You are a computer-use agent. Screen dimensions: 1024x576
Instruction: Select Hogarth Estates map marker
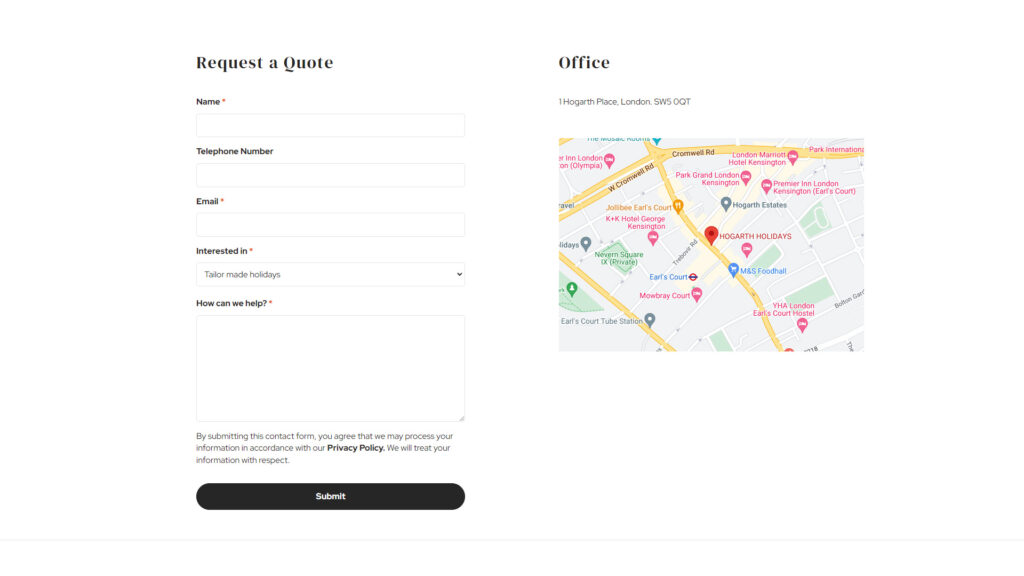[x=726, y=204]
